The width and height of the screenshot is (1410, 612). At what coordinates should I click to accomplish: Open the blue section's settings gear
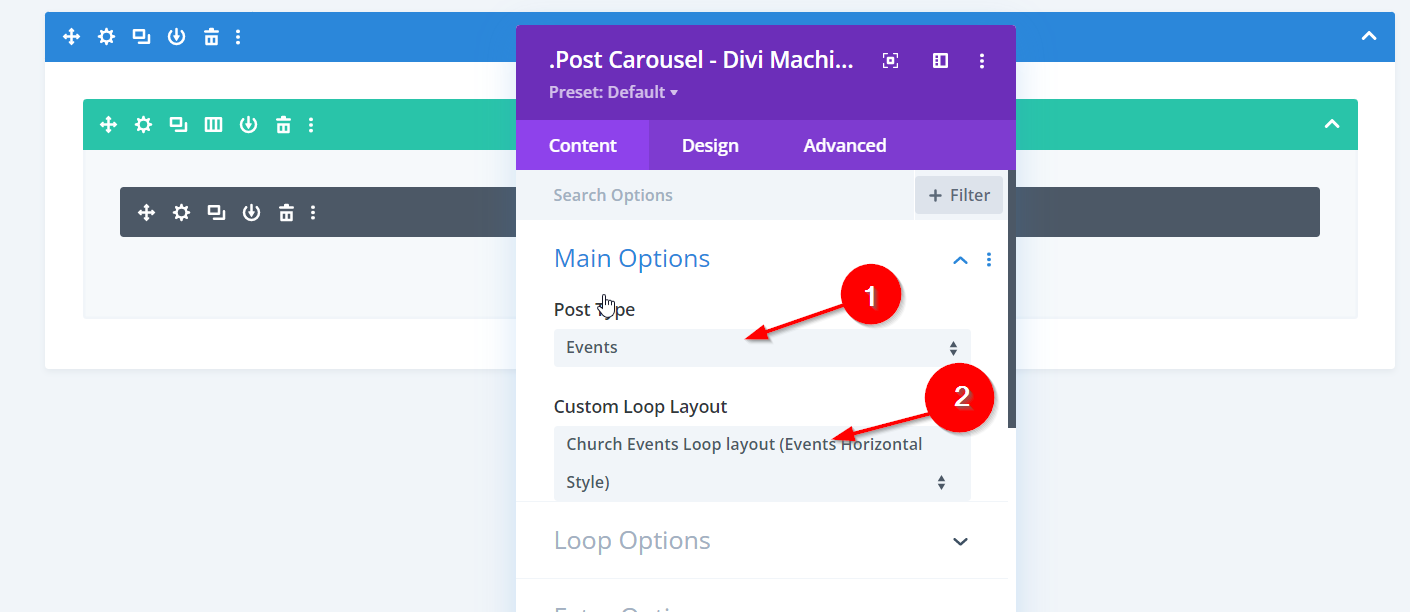[106, 37]
